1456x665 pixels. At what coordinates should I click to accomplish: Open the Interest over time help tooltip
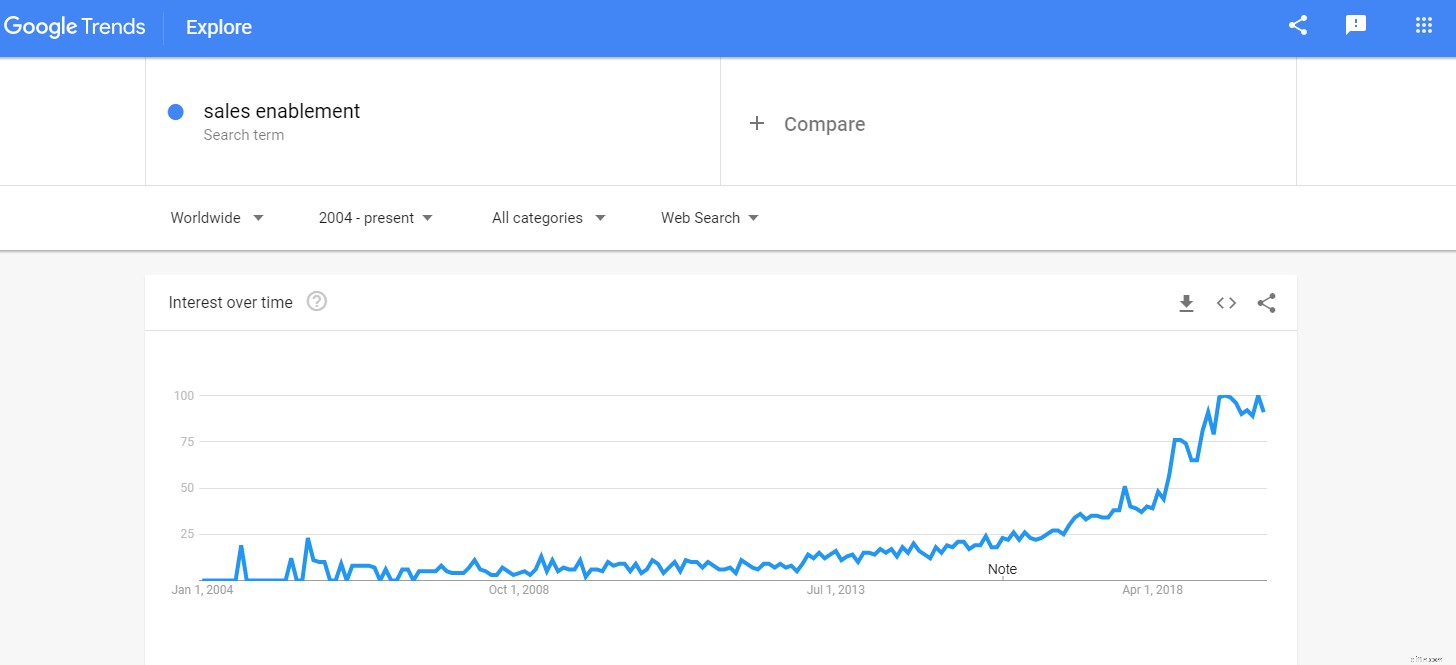pos(316,301)
